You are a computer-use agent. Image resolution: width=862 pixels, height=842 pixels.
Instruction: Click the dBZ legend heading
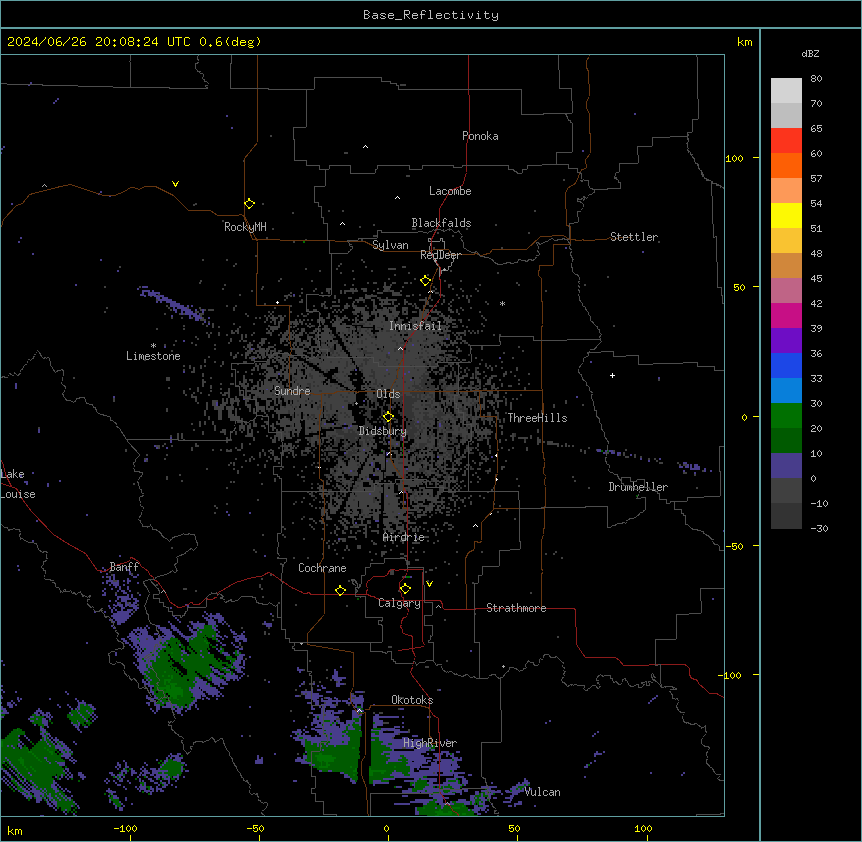click(810, 53)
